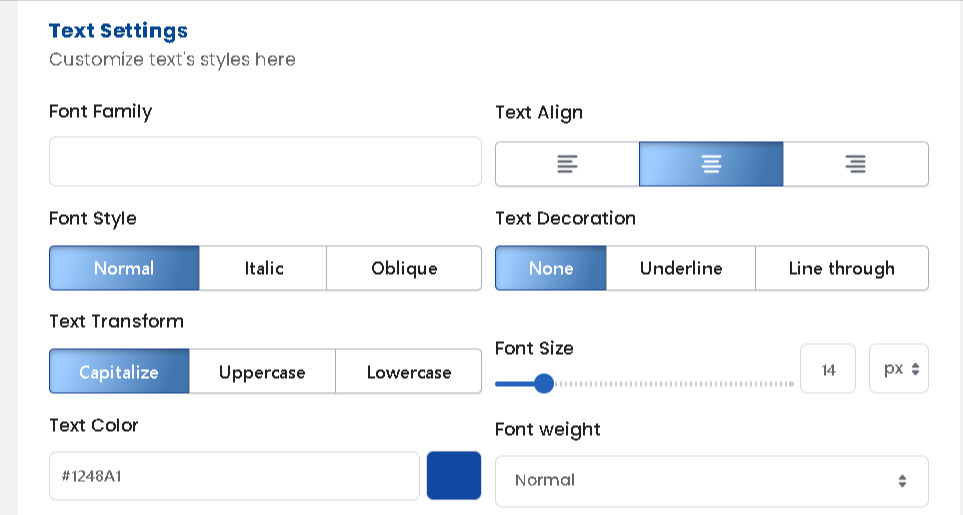Set font style to Italic
Image resolution: width=963 pixels, height=515 pixels.
pyautogui.click(x=263, y=268)
